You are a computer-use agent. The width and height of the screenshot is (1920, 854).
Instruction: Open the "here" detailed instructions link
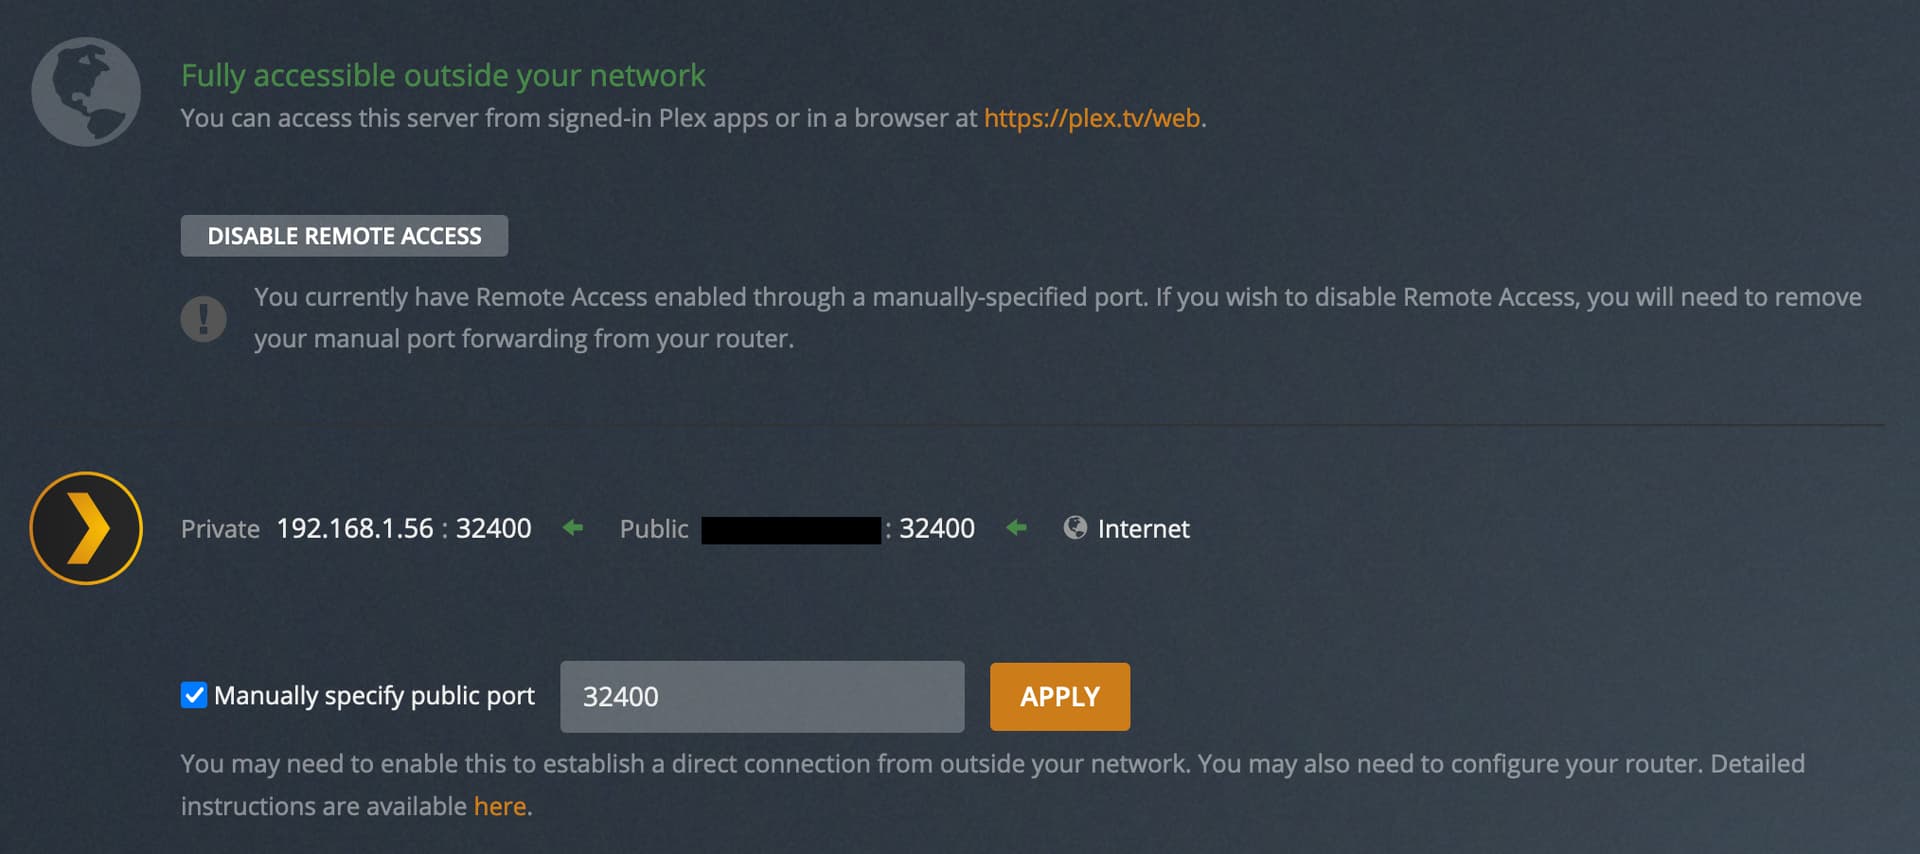click(500, 806)
